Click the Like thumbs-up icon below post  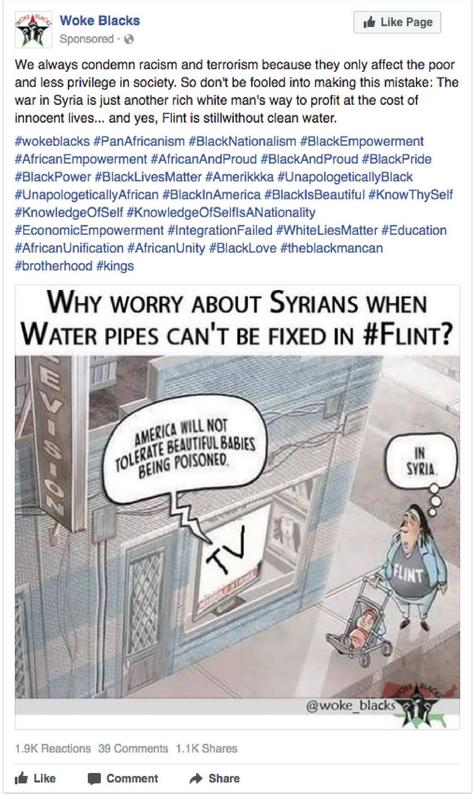click(x=21, y=778)
